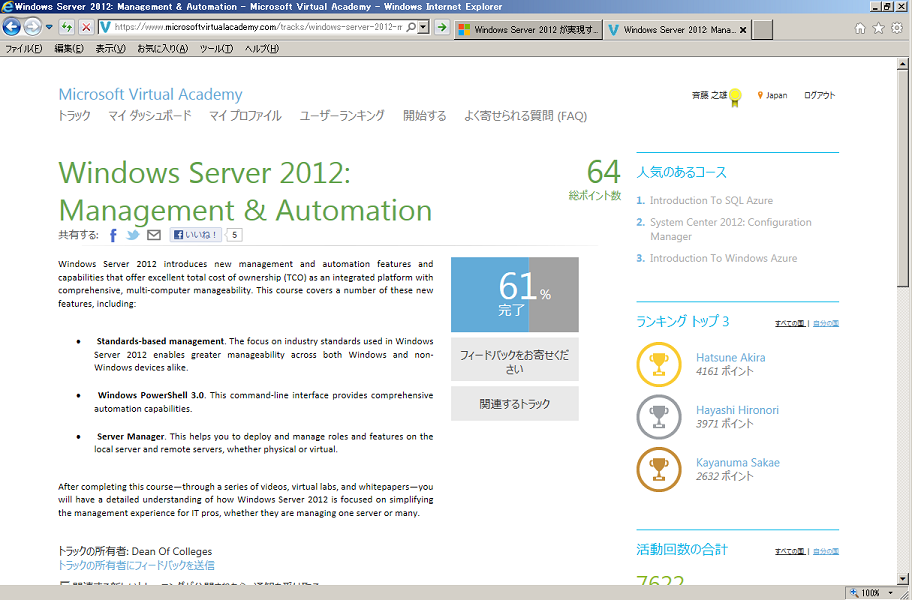Click the 61% 完了 progress box
Viewport: 912px width, 600px height.
click(x=514, y=295)
